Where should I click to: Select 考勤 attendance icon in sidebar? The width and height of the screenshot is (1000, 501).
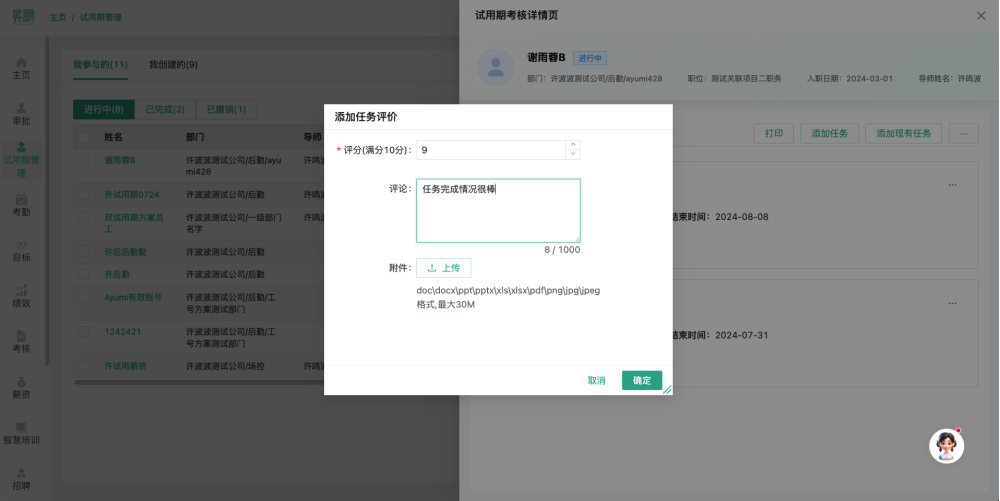coord(20,199)
